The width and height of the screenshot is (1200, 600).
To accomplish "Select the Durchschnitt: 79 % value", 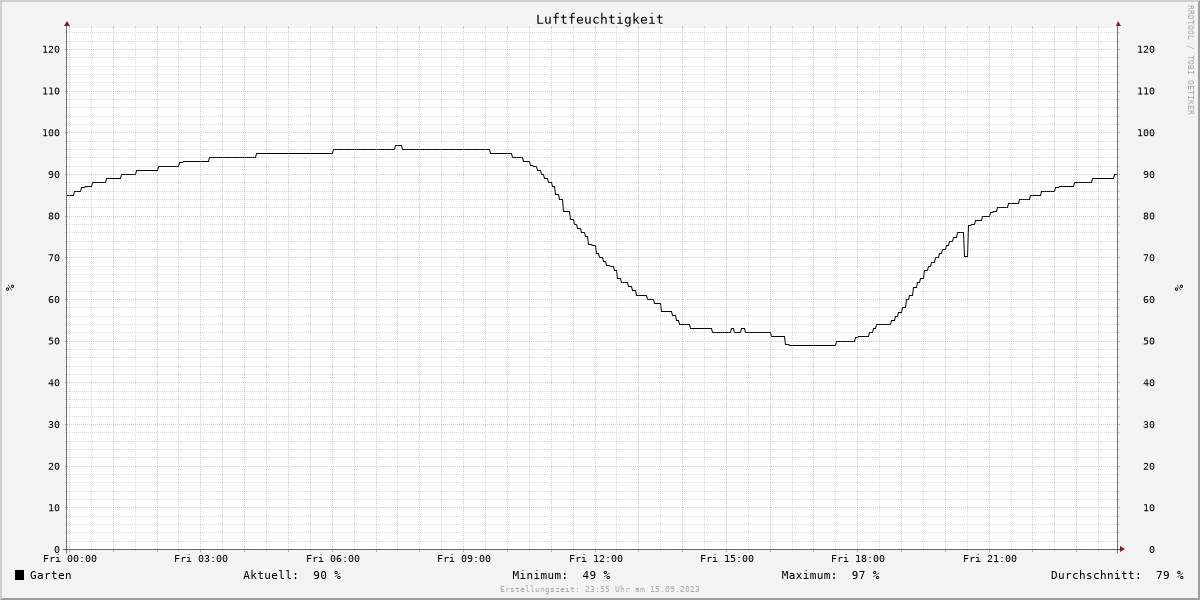I will click(x=1117, y=575).
